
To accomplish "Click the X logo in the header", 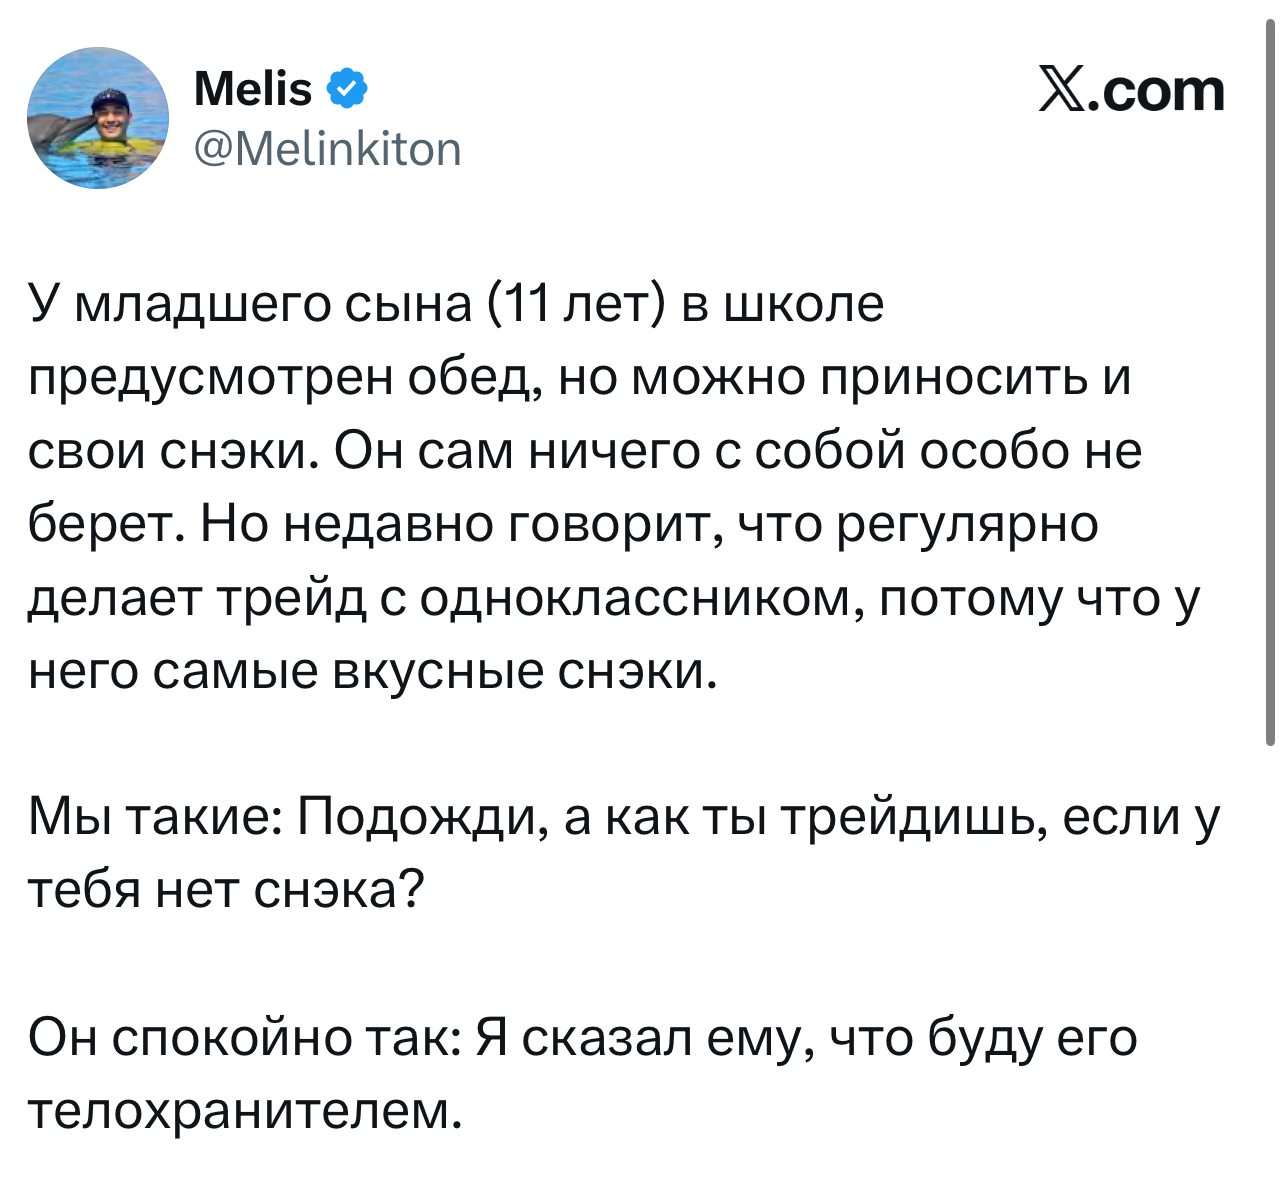I will point(1066,92).
